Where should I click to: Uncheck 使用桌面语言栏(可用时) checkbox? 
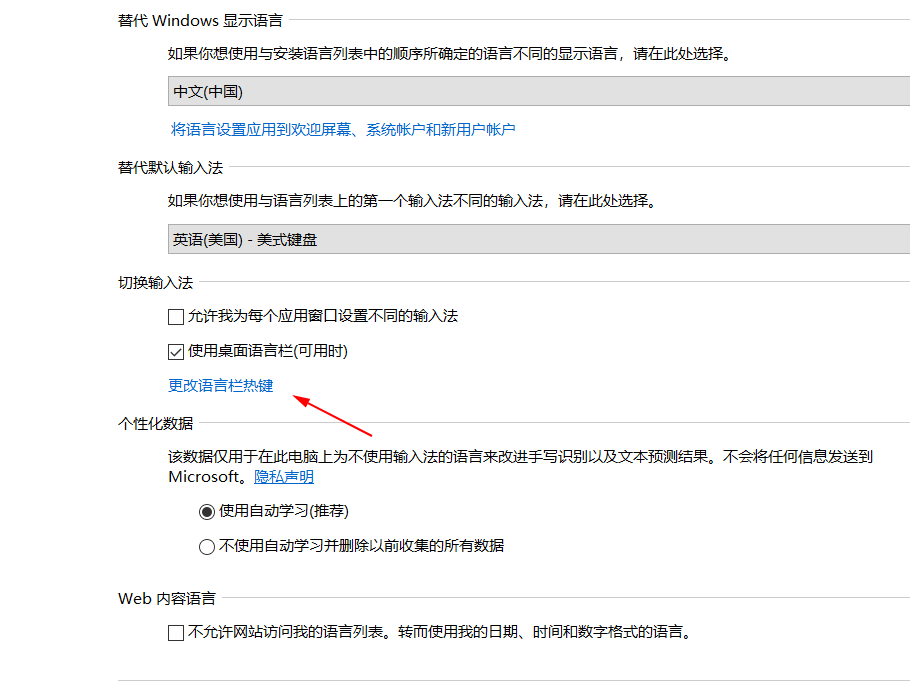click(176, 352)
